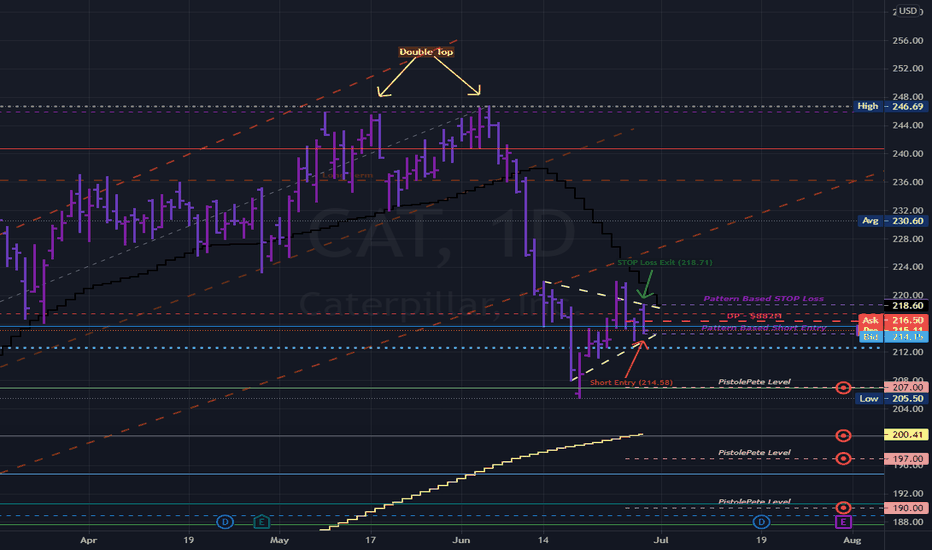Click the 252.00 price axis label

tap(908, 69)
